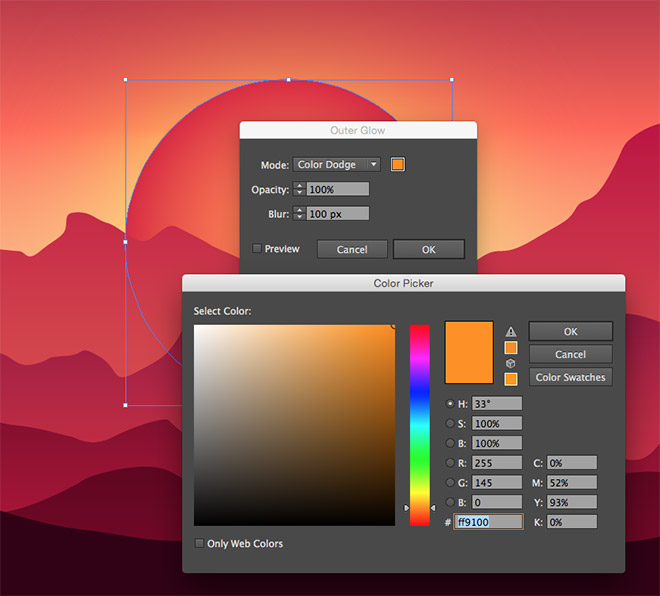Click the bottom-left selection handle of the sun
The width and height of the screenshot is (660, 596).
[125, 405]
